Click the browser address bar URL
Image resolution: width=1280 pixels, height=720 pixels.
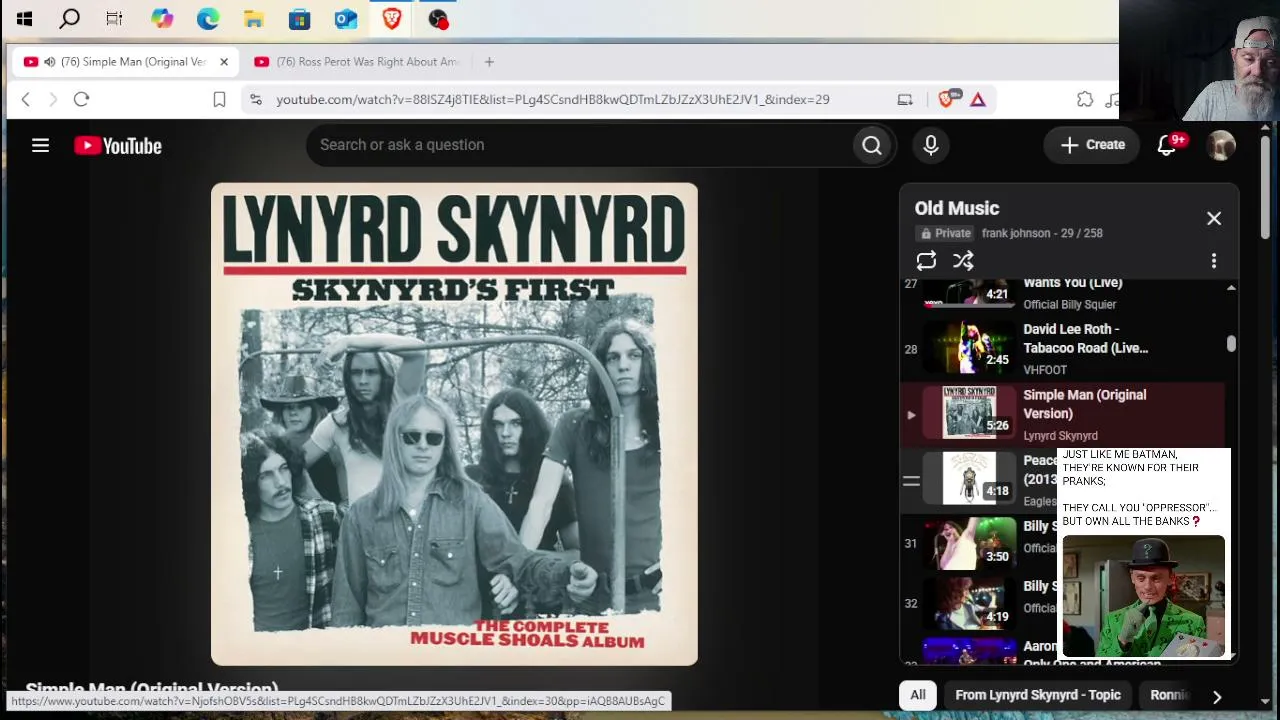(x=553, y=99)
